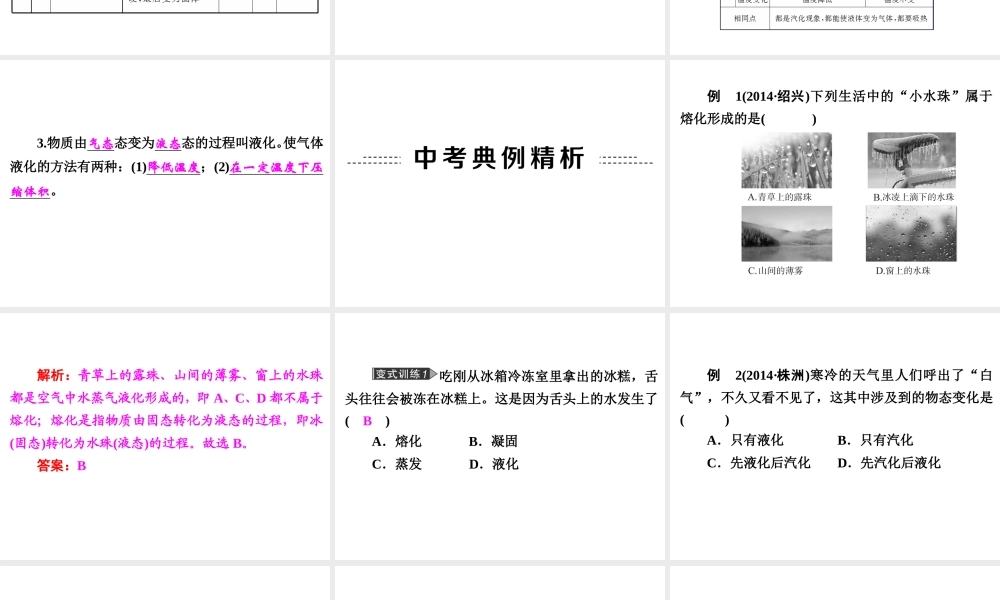
Task: Choose option C. 先液化后汽化
Action: tap(758, 463)
